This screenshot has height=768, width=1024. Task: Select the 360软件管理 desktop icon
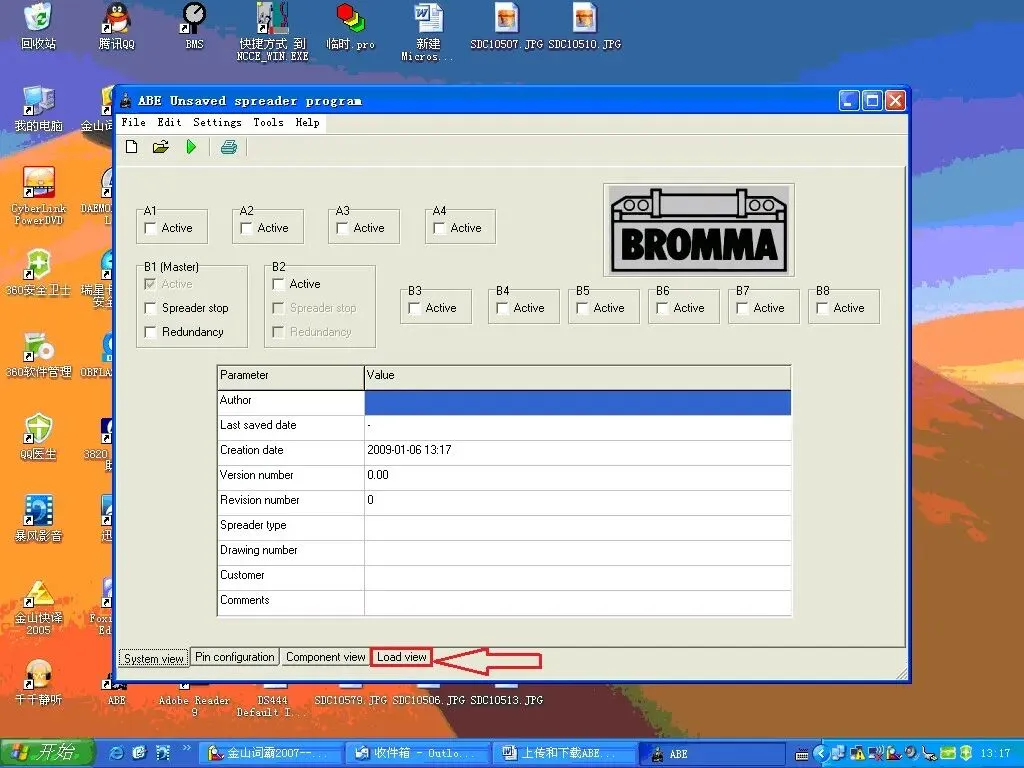(39, 355)
